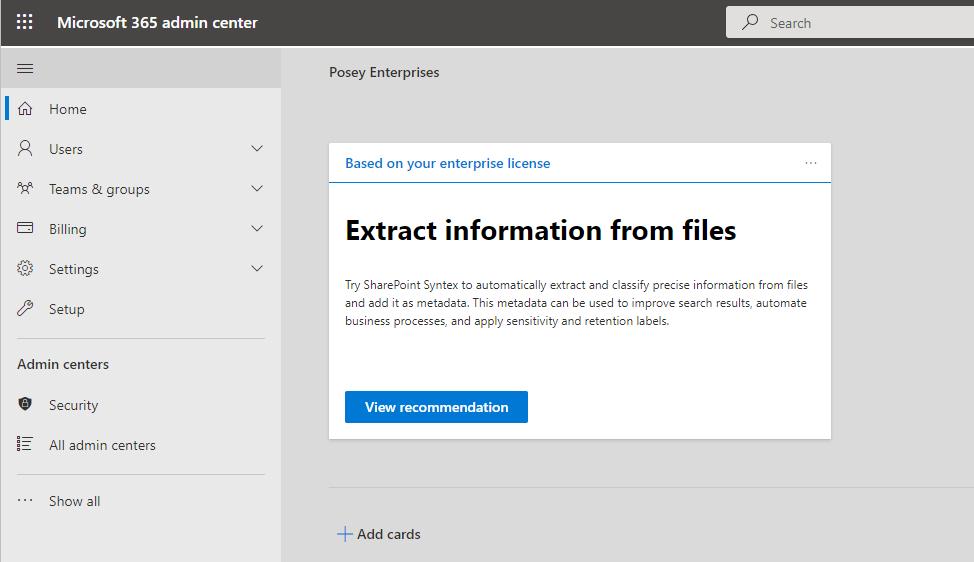Click Posey Enterprises organization name
The image size is (974, 562).
click(384, 72)
